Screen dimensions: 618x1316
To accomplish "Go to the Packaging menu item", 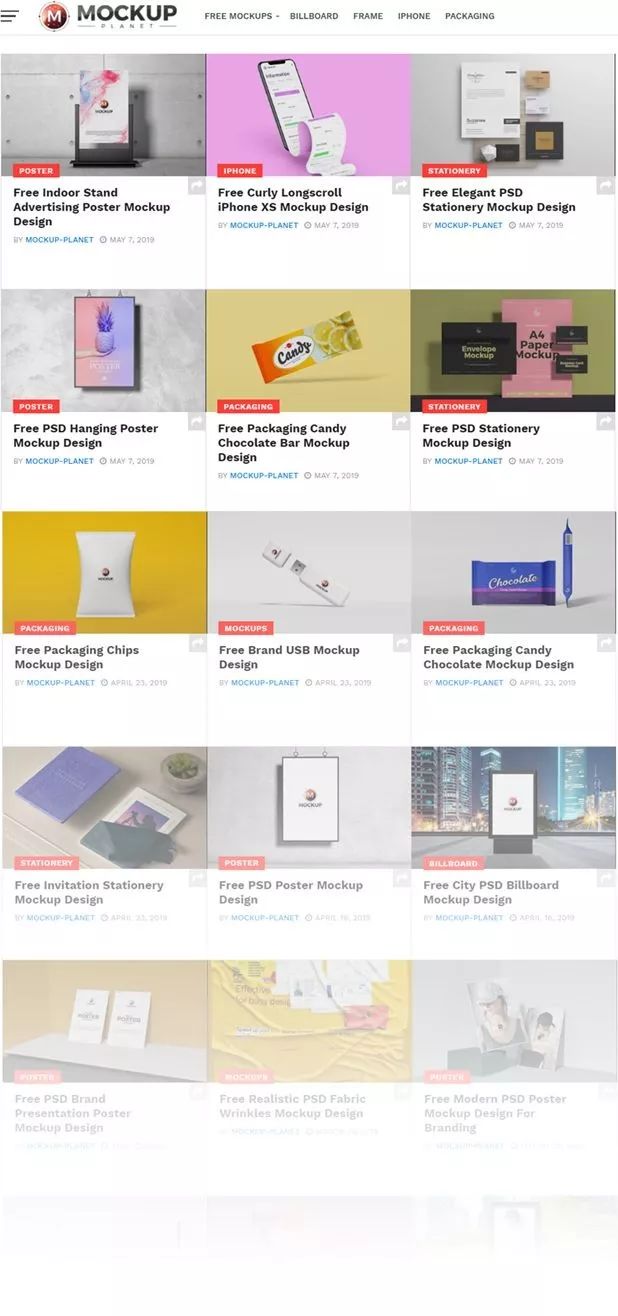I will [x=470, y=16].
